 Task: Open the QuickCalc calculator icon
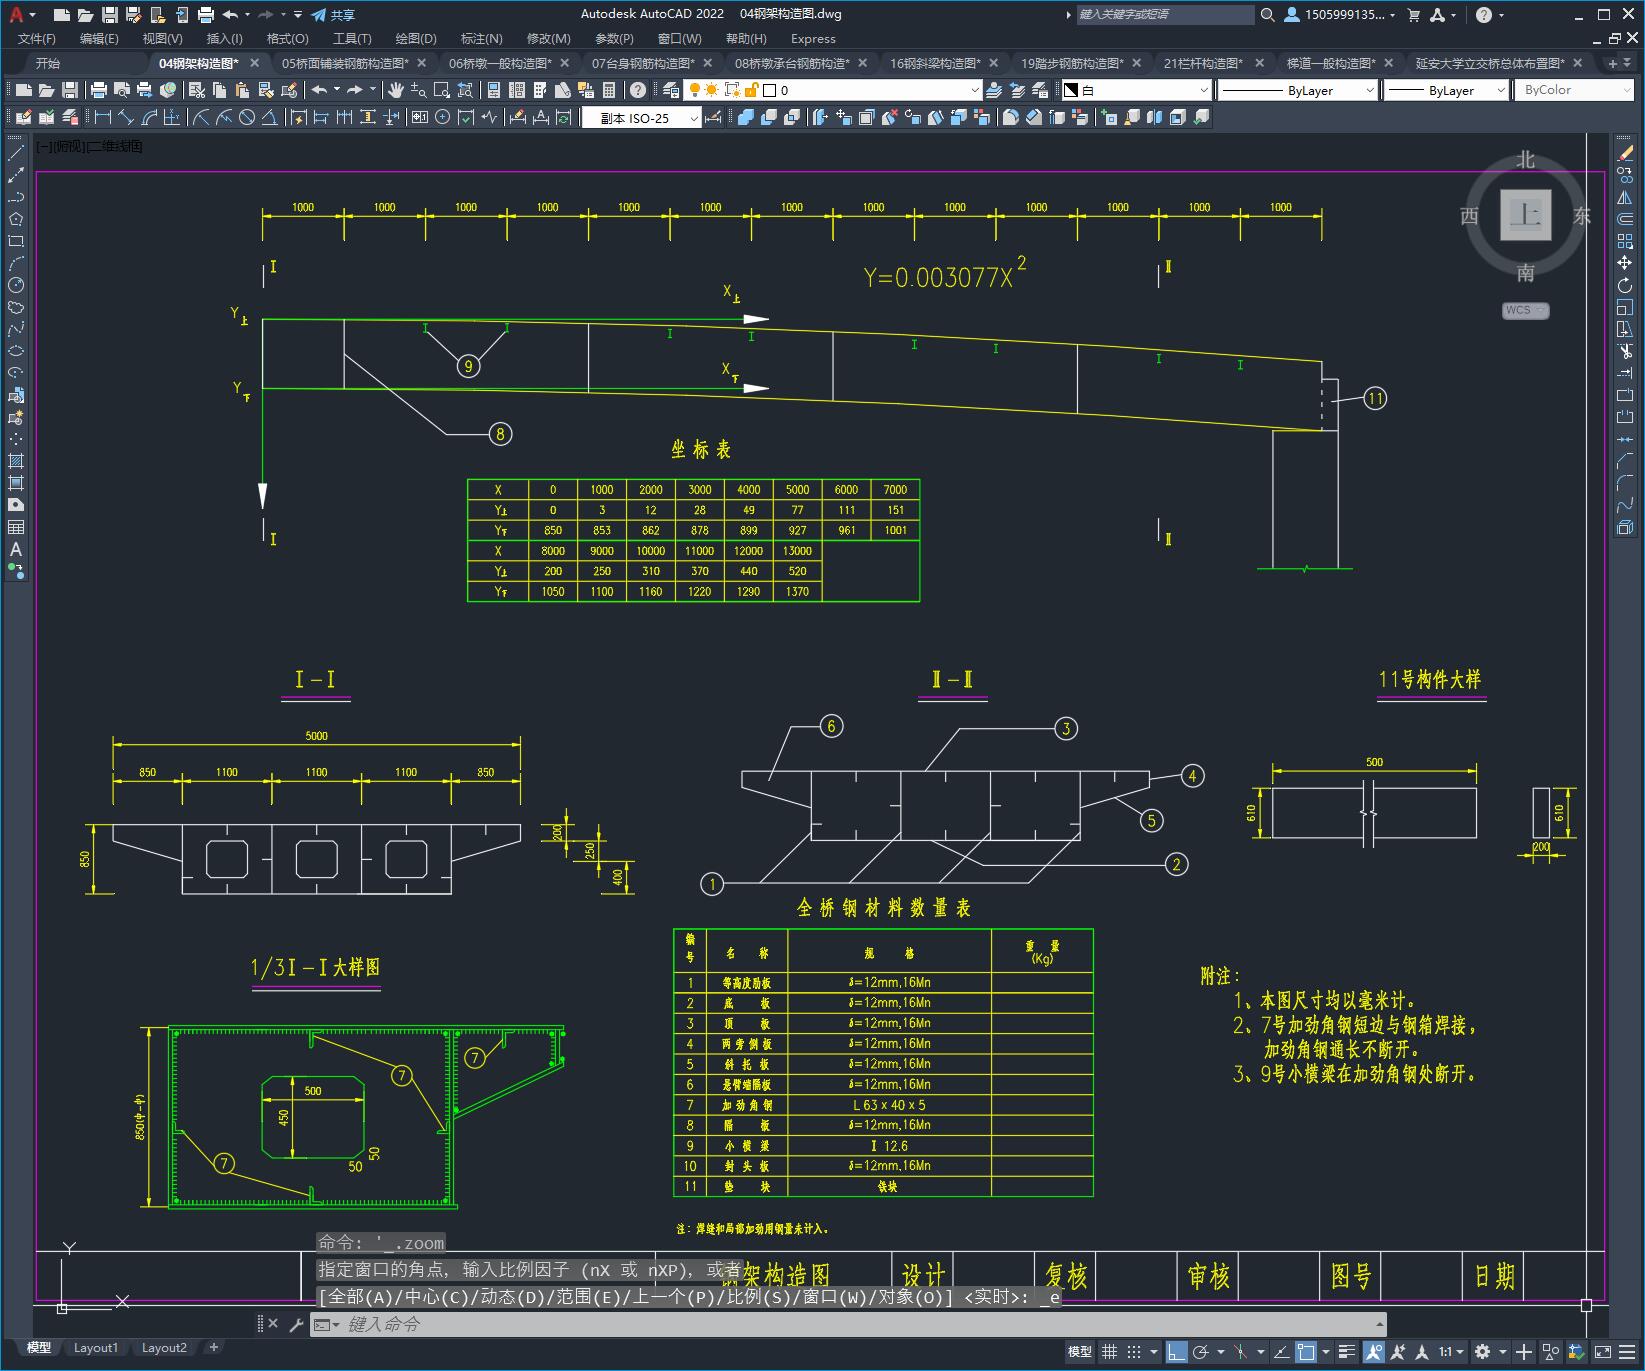[609, 90]
